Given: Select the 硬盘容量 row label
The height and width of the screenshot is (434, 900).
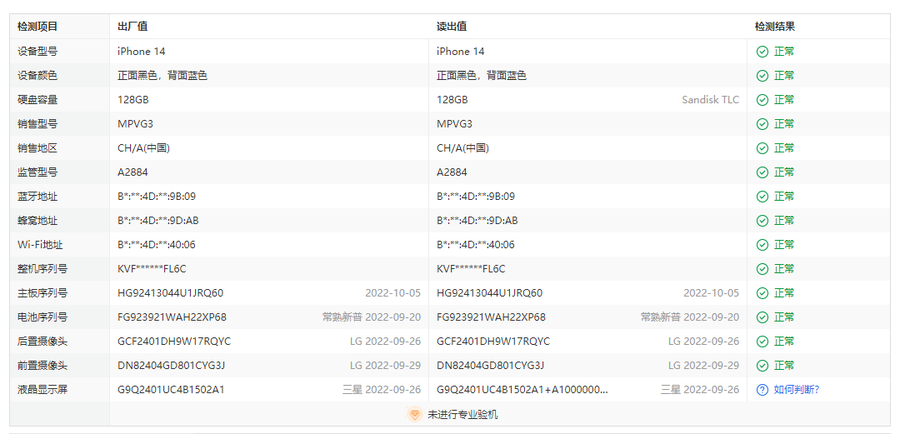Looking at the screenshot, I should coord(37,100).
